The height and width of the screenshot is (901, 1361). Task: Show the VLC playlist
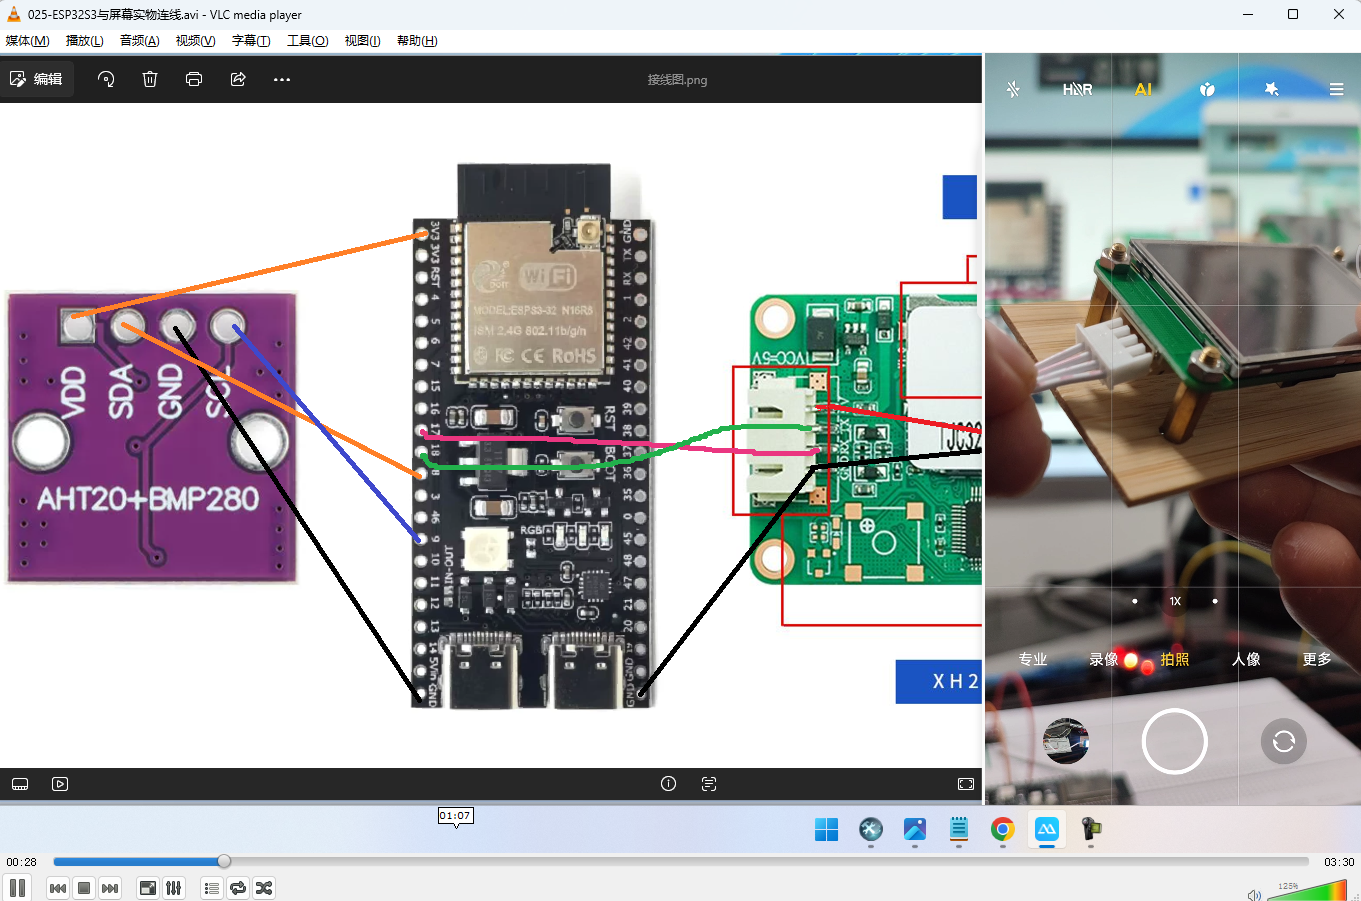pyautogui.click(x=212, y=888)
